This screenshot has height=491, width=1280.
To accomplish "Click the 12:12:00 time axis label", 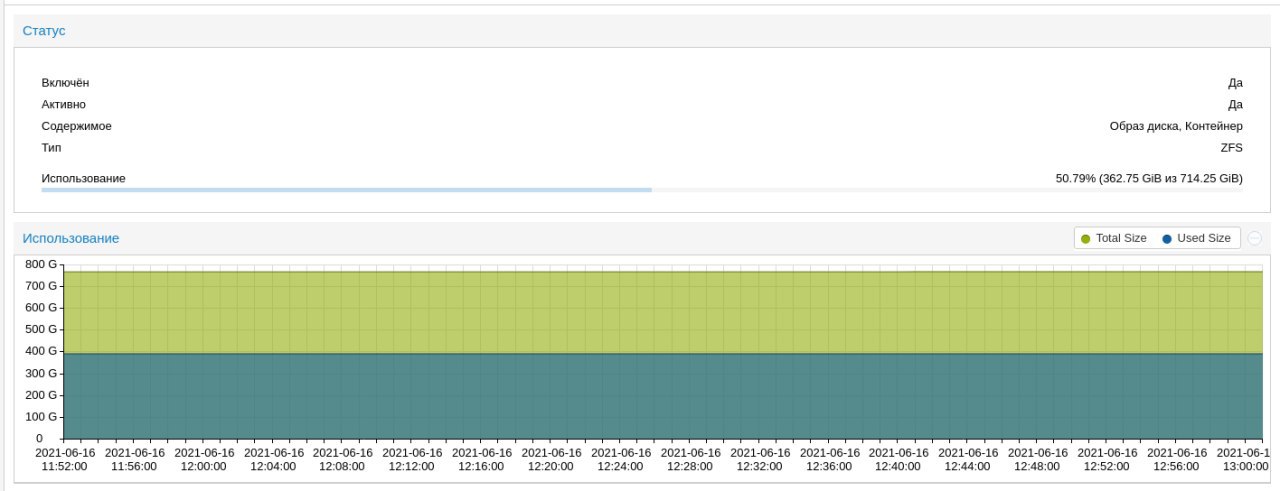I will tap(412, 459).
